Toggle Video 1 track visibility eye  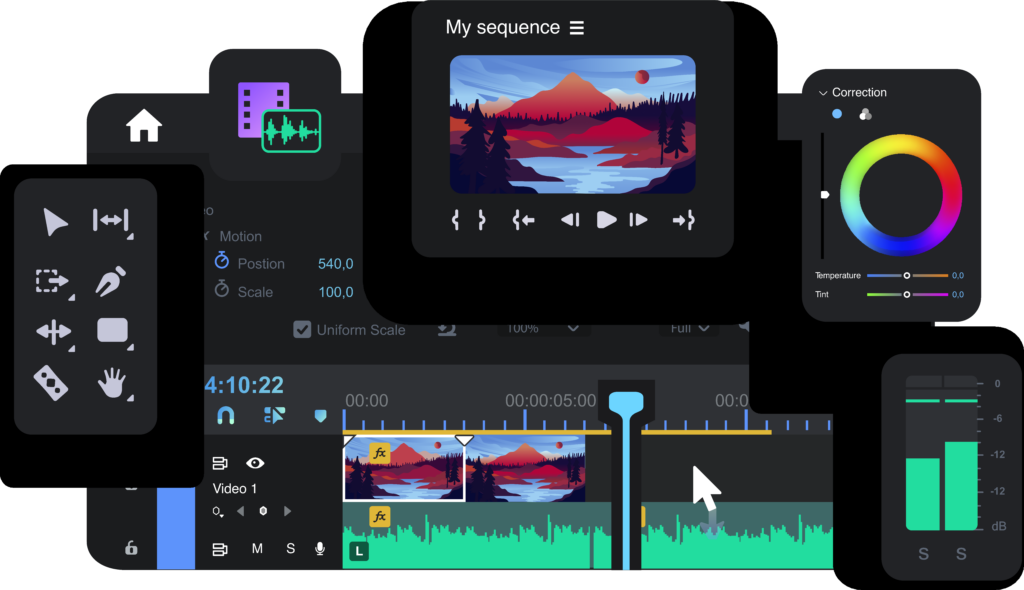255,463
